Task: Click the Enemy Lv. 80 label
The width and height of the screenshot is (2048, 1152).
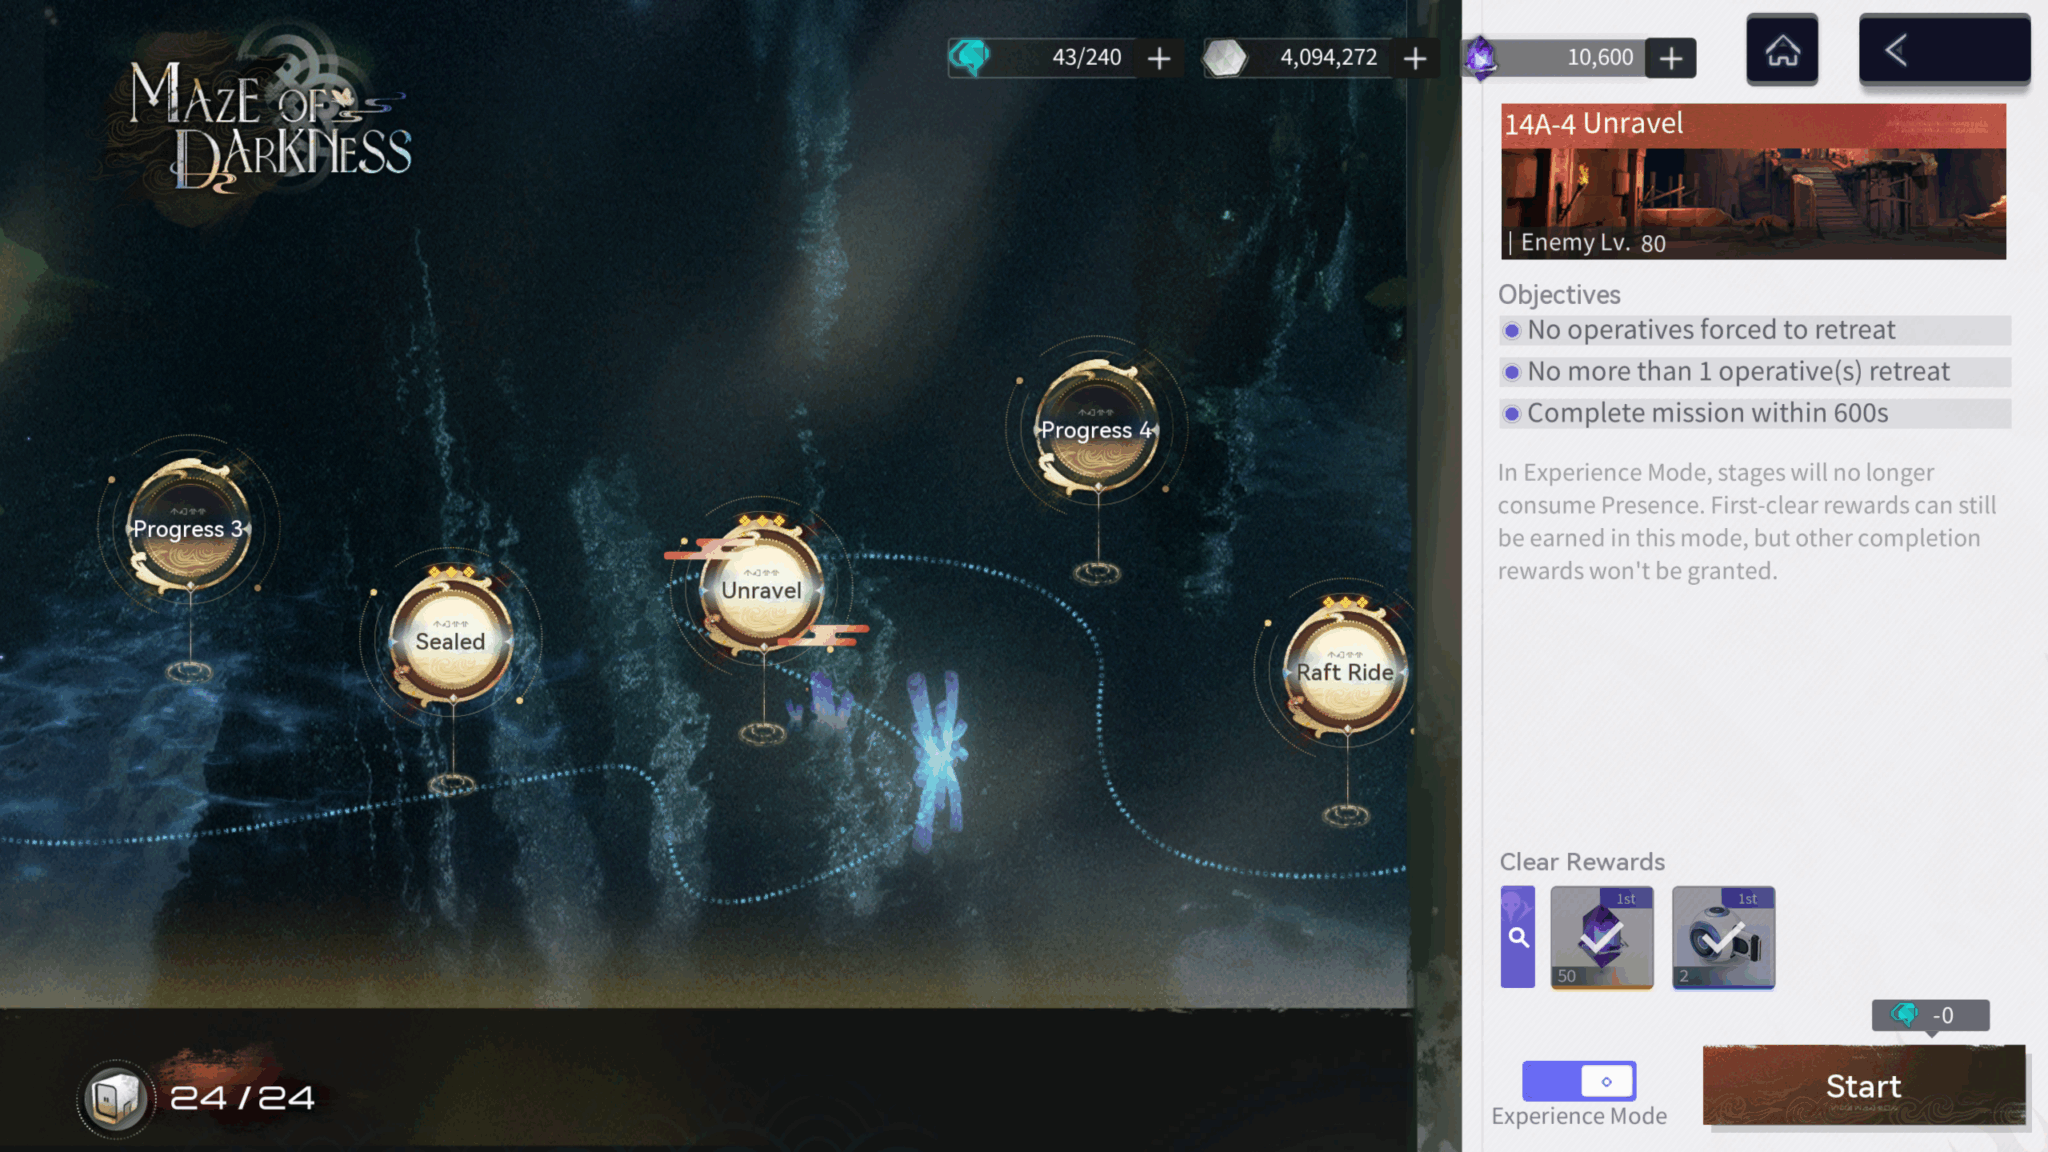Action: pyautogui.click(x=1593, y=243)
